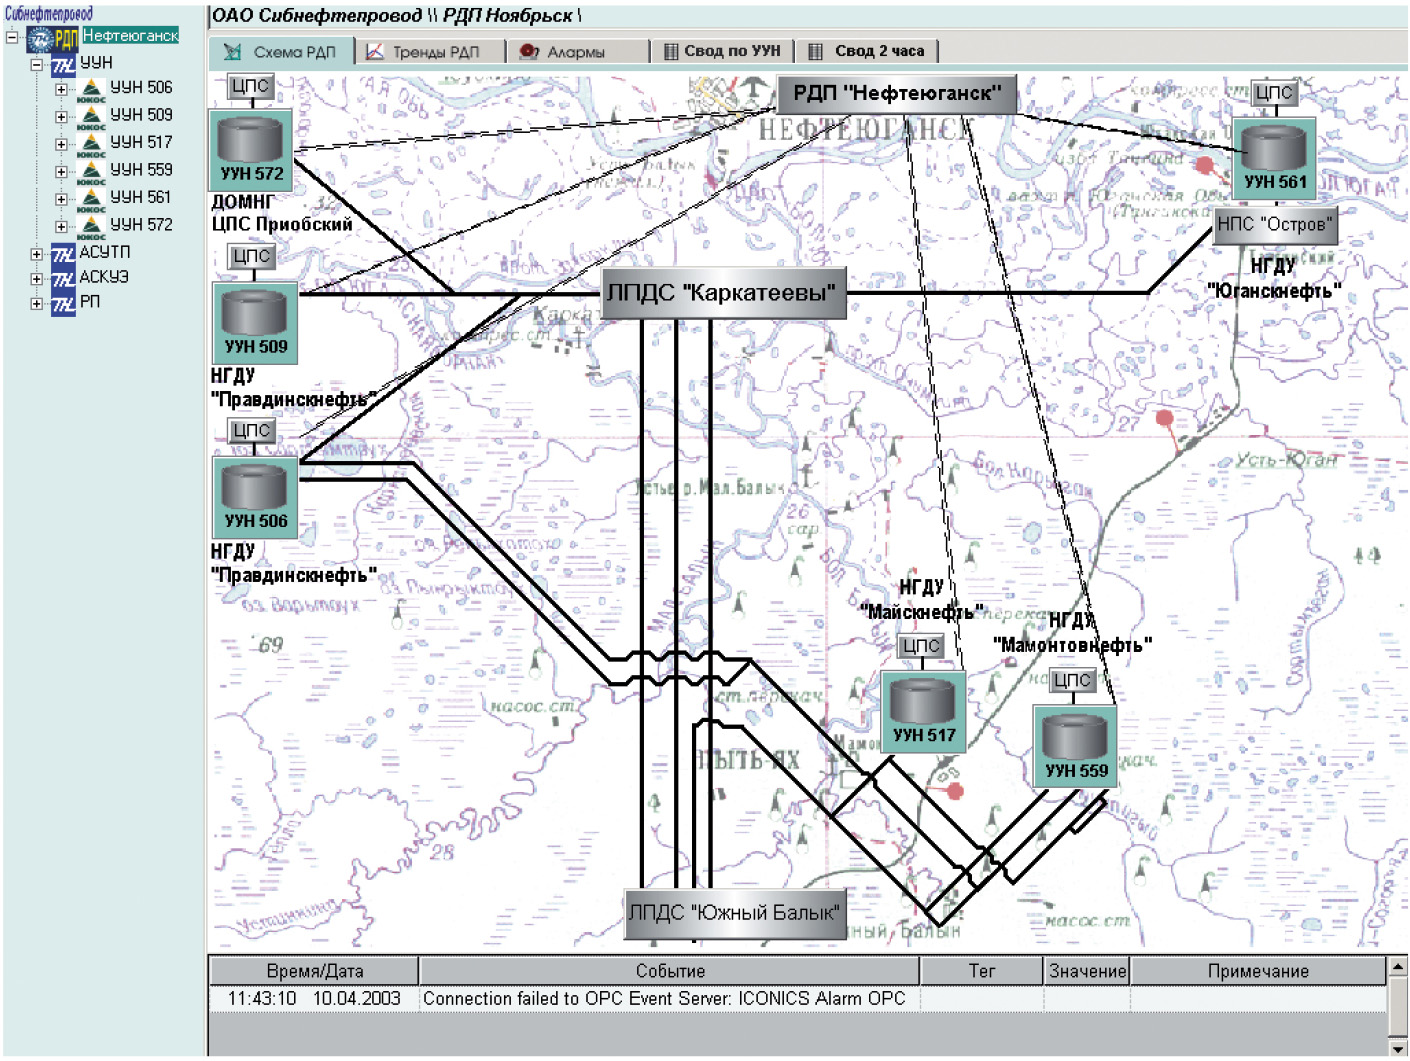Expand the УУН 561 tree node

(x=61, y=200)
